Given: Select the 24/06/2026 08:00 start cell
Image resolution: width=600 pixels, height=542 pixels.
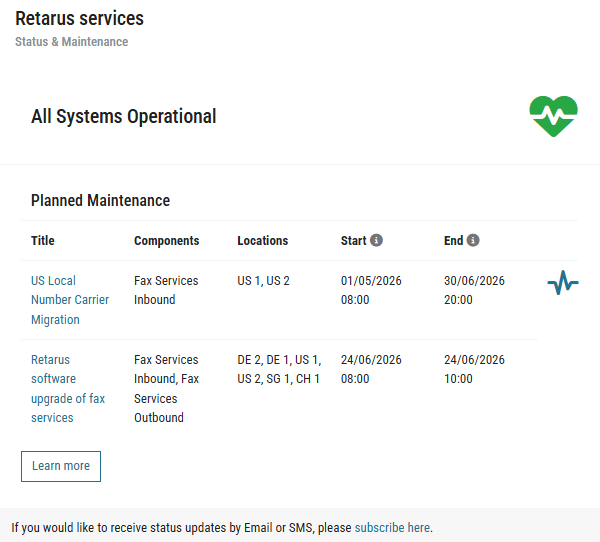Looking at the screenshot, I should coord(371,369).
